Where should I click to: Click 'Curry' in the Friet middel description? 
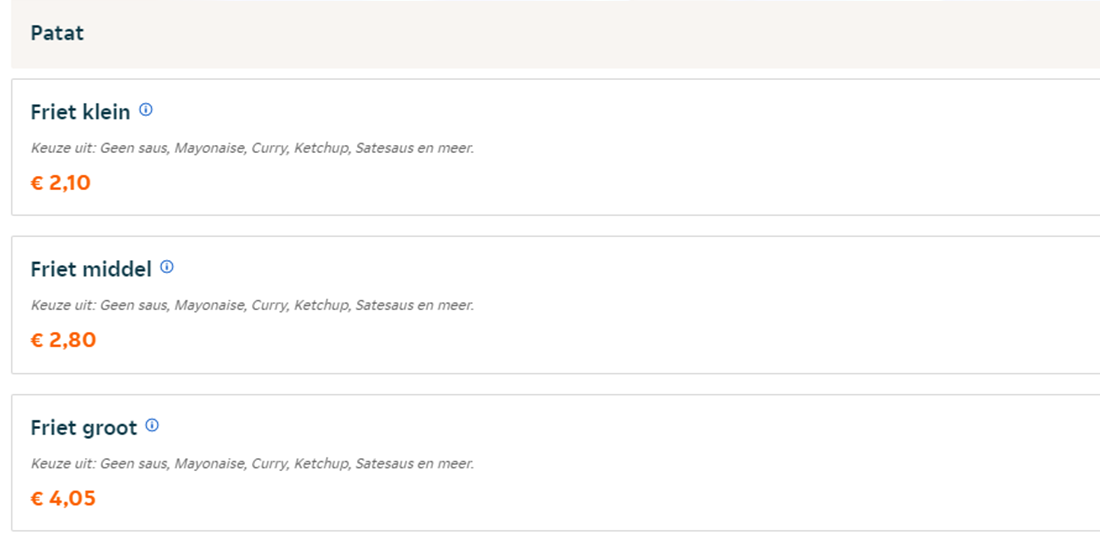(x=268, y=306)
